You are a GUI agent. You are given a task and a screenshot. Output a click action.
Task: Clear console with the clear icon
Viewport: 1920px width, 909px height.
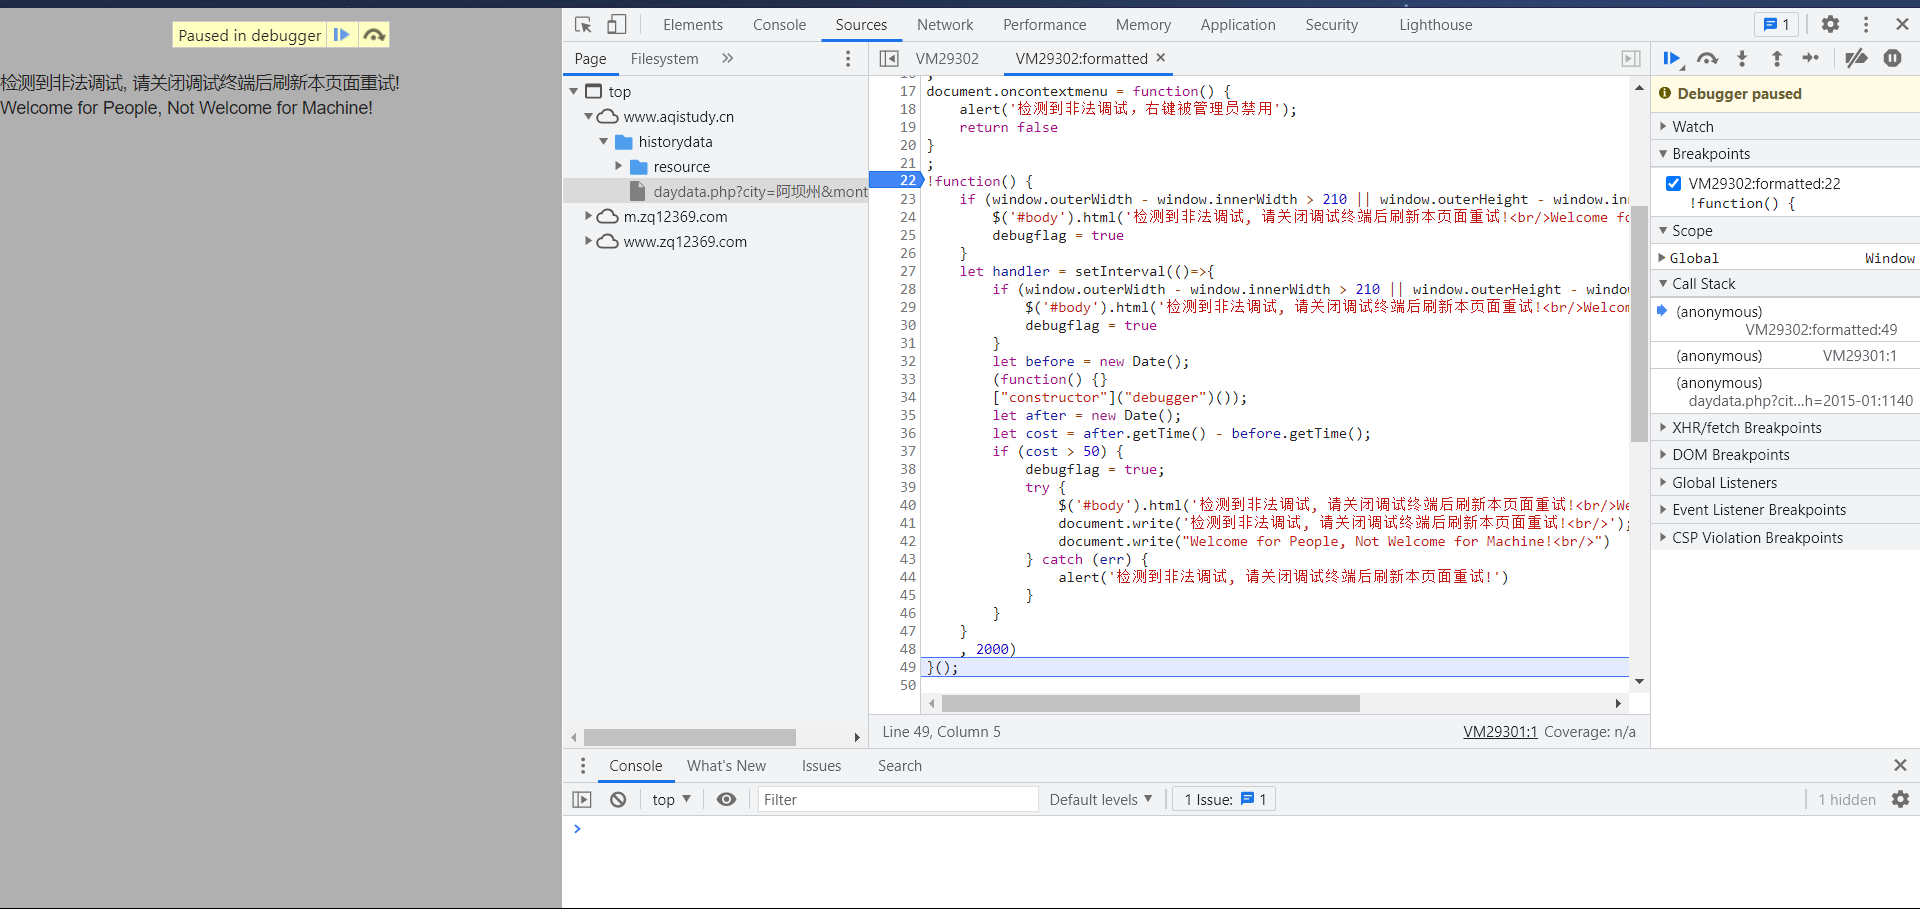(618, 800)
